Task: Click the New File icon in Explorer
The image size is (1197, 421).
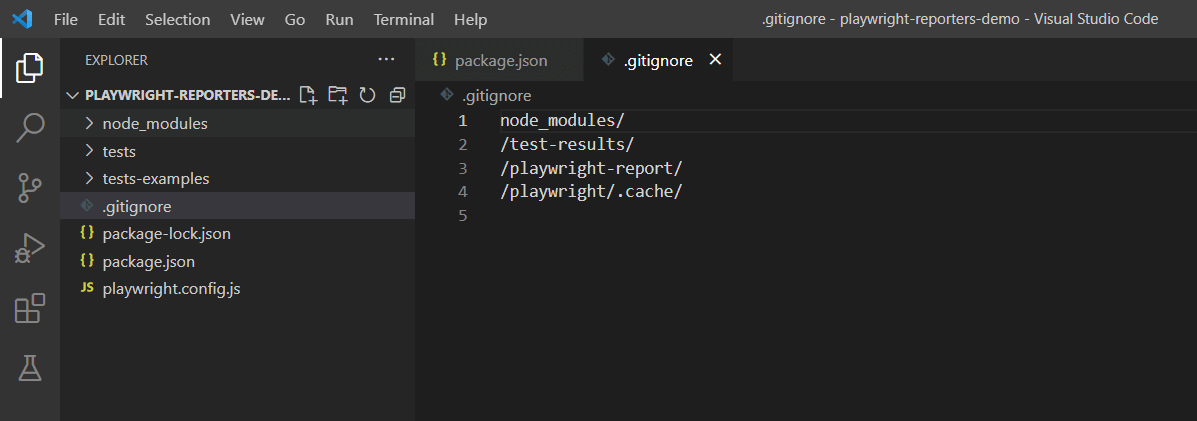Action: tap(308, 95)
